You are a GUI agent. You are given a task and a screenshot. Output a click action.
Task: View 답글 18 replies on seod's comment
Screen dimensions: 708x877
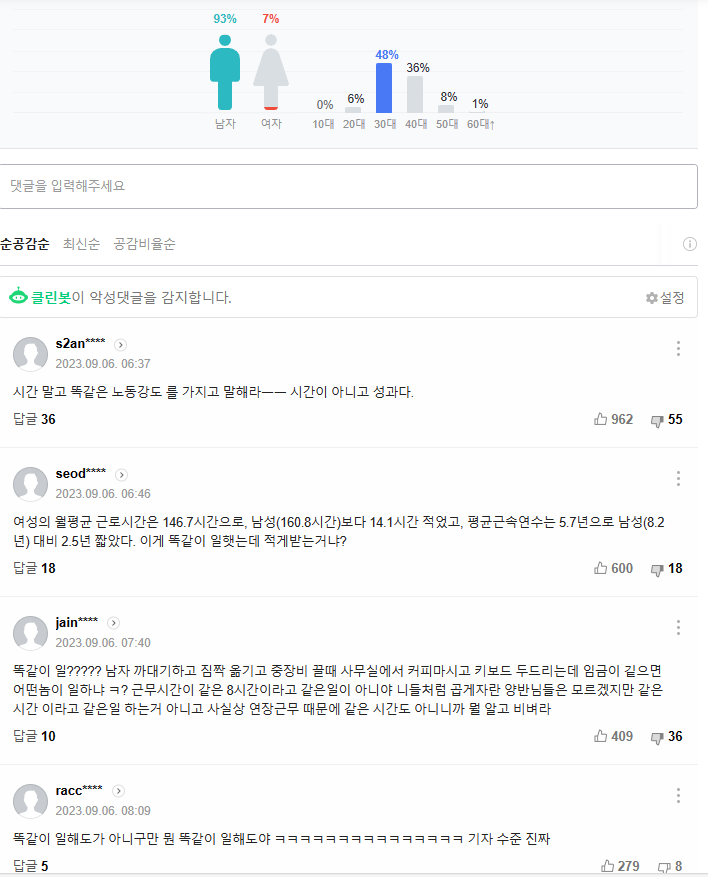34,569
